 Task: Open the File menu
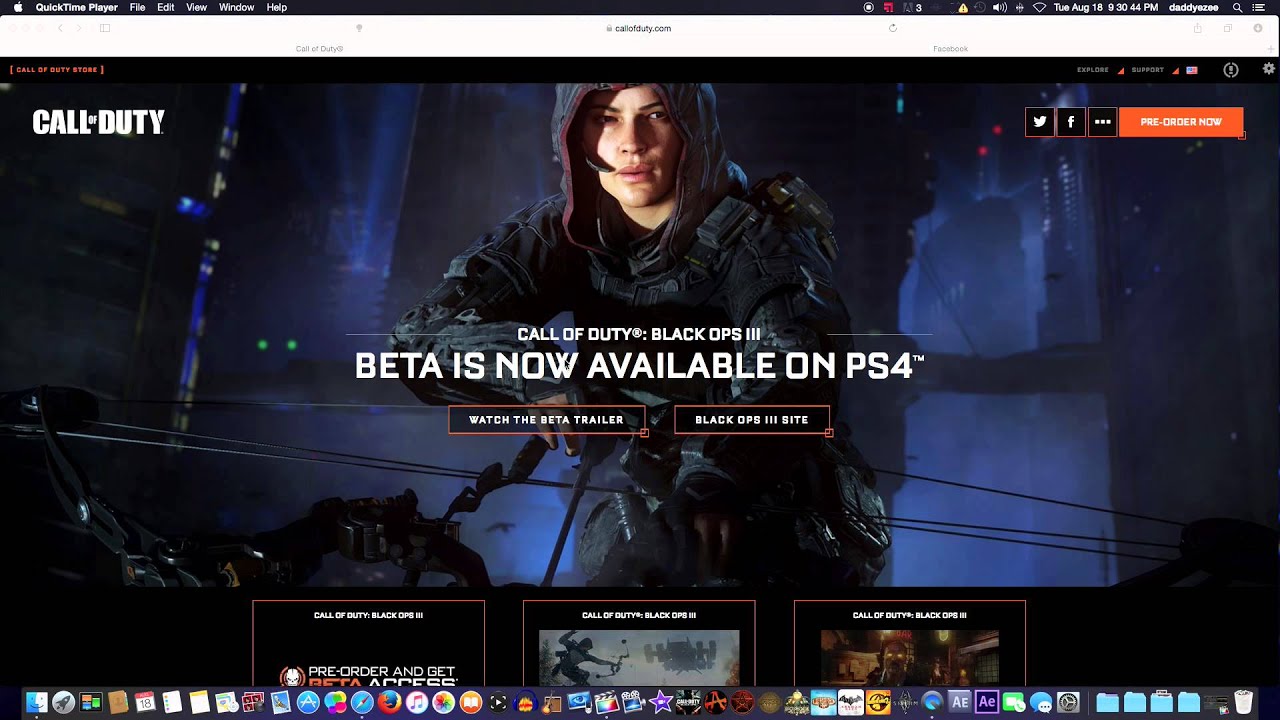(137, 7)
